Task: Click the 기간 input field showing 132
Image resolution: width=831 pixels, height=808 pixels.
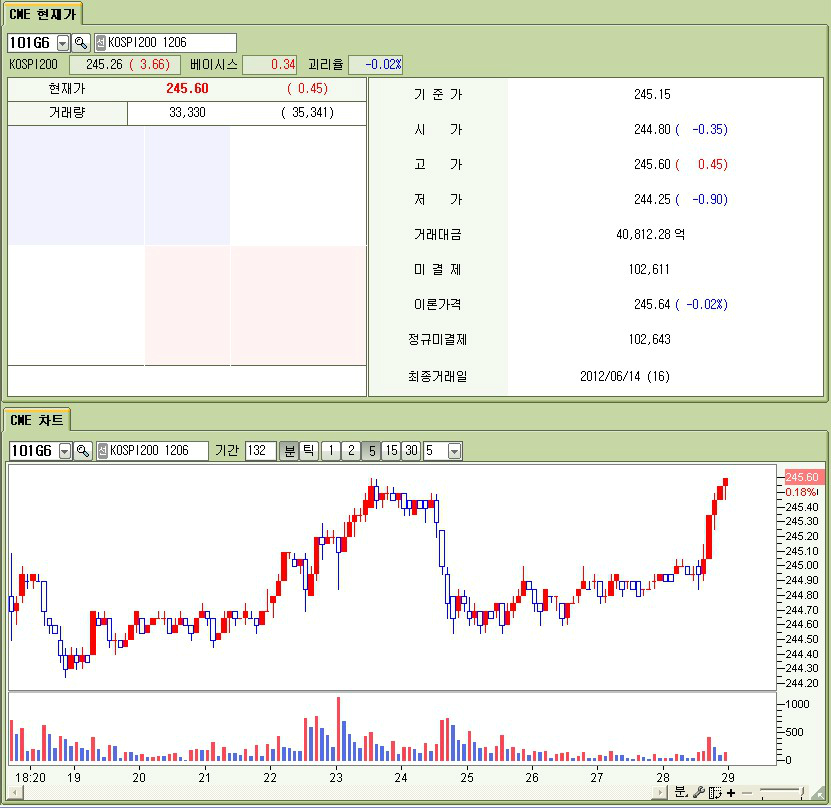Action: [260, 451]
